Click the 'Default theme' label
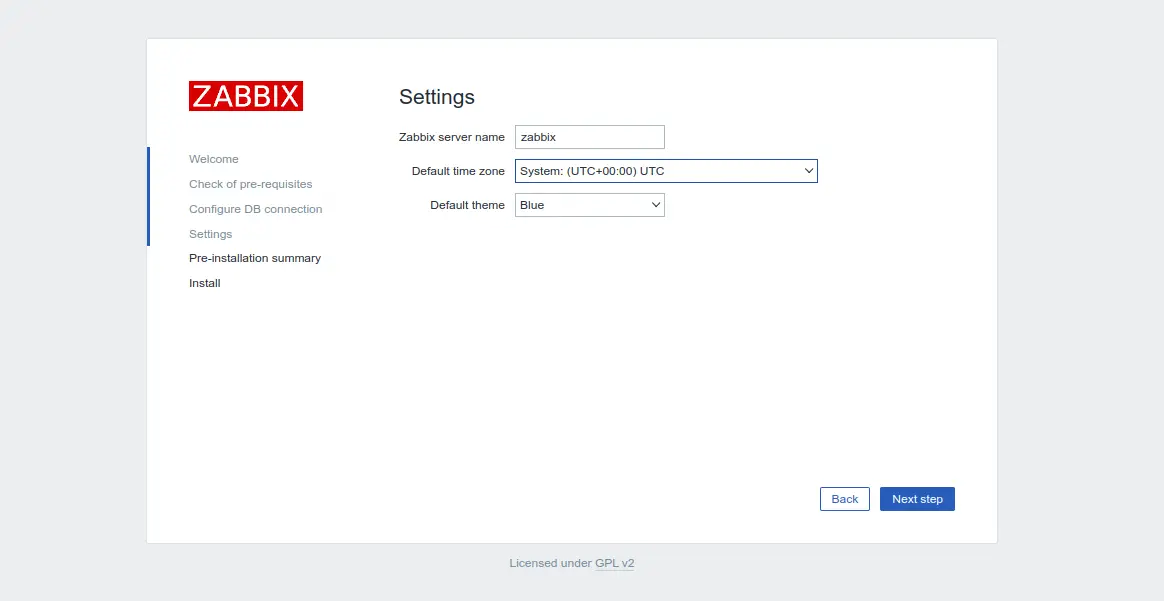 point(467,206)
